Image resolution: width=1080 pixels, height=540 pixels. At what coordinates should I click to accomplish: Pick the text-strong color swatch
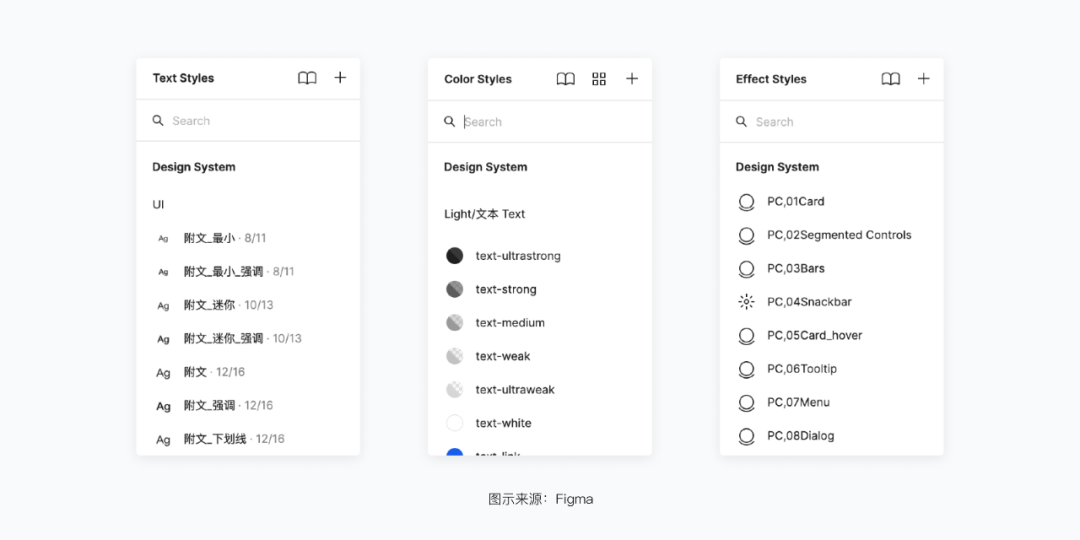(x=455, y=289)
